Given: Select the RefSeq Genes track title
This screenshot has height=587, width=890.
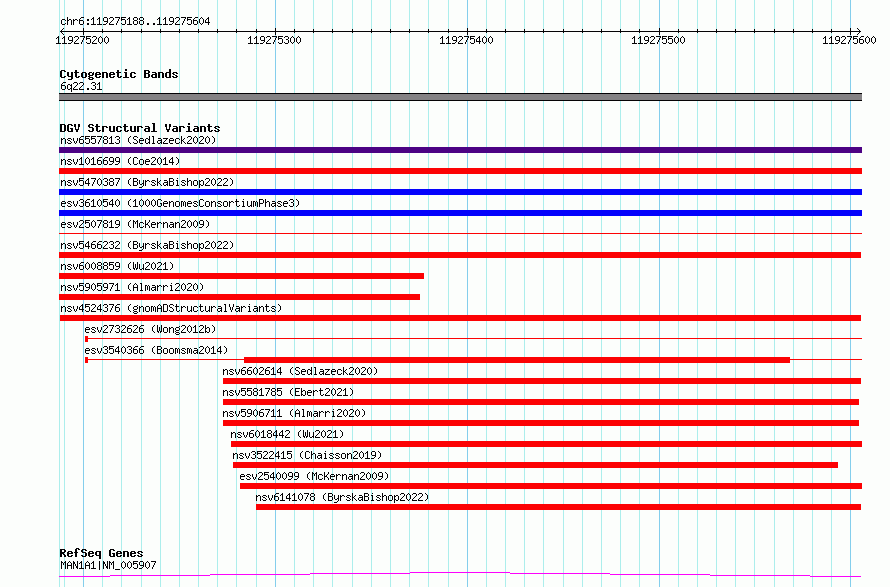Looking at the screenshot, I should pyautogui.click(x=102, y=553).
